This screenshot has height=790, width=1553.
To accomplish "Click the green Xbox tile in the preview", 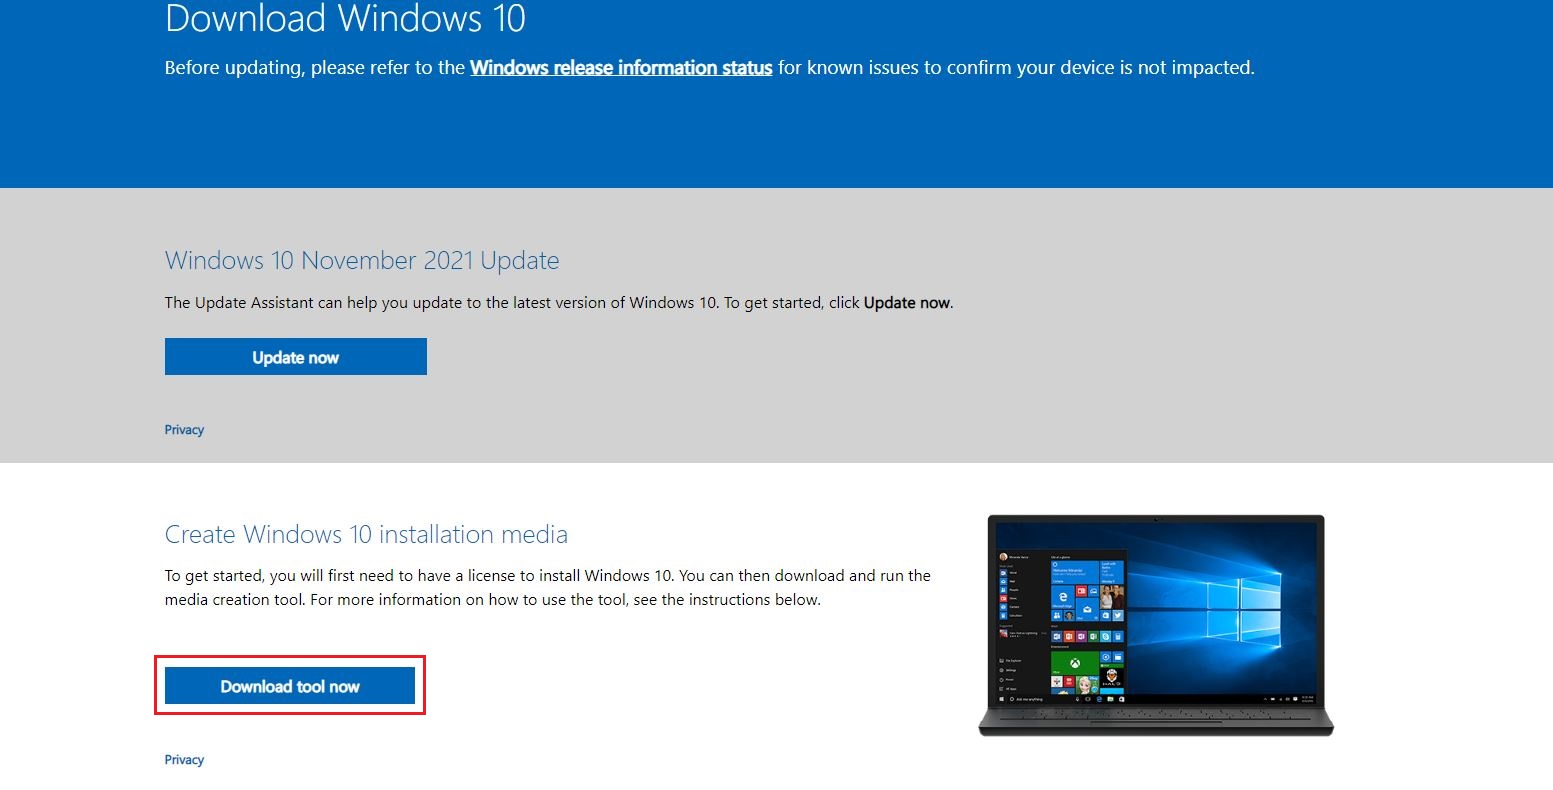I will tap(1075, 661).
